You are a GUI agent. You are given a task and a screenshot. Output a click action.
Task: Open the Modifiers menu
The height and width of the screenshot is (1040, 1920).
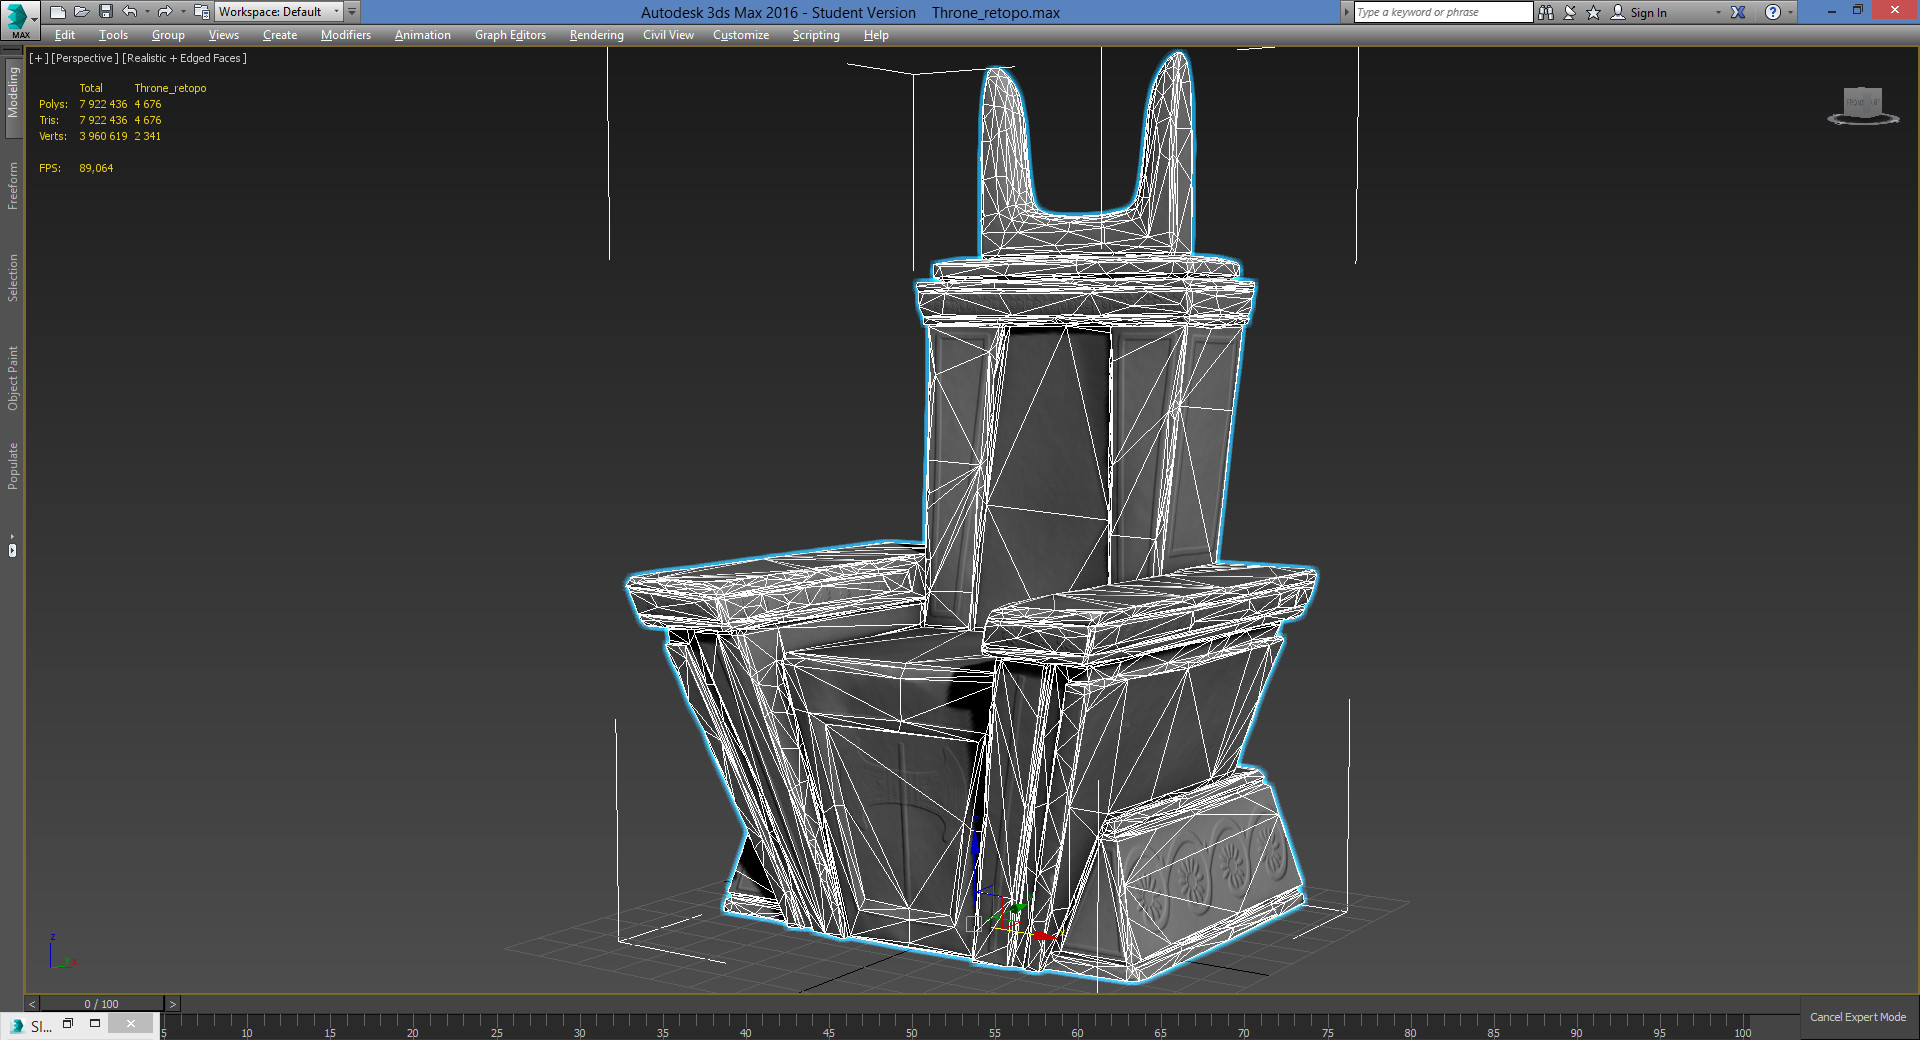pos(345,35)
